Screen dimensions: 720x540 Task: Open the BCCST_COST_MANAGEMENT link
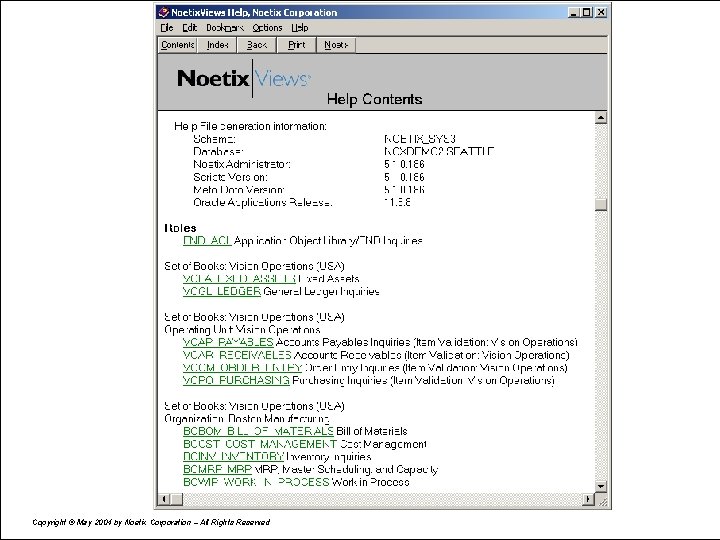[260, 444]
